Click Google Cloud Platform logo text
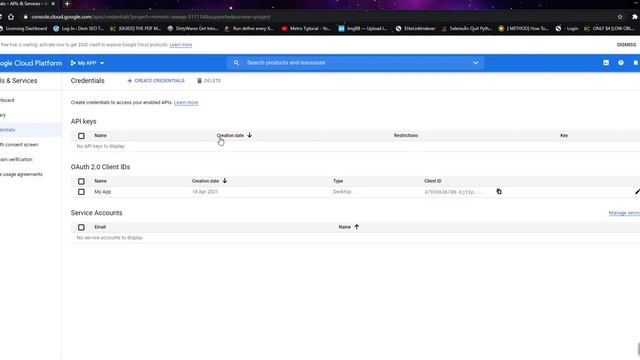This screenshot has height=360, width=640. (x=31, y=63)
